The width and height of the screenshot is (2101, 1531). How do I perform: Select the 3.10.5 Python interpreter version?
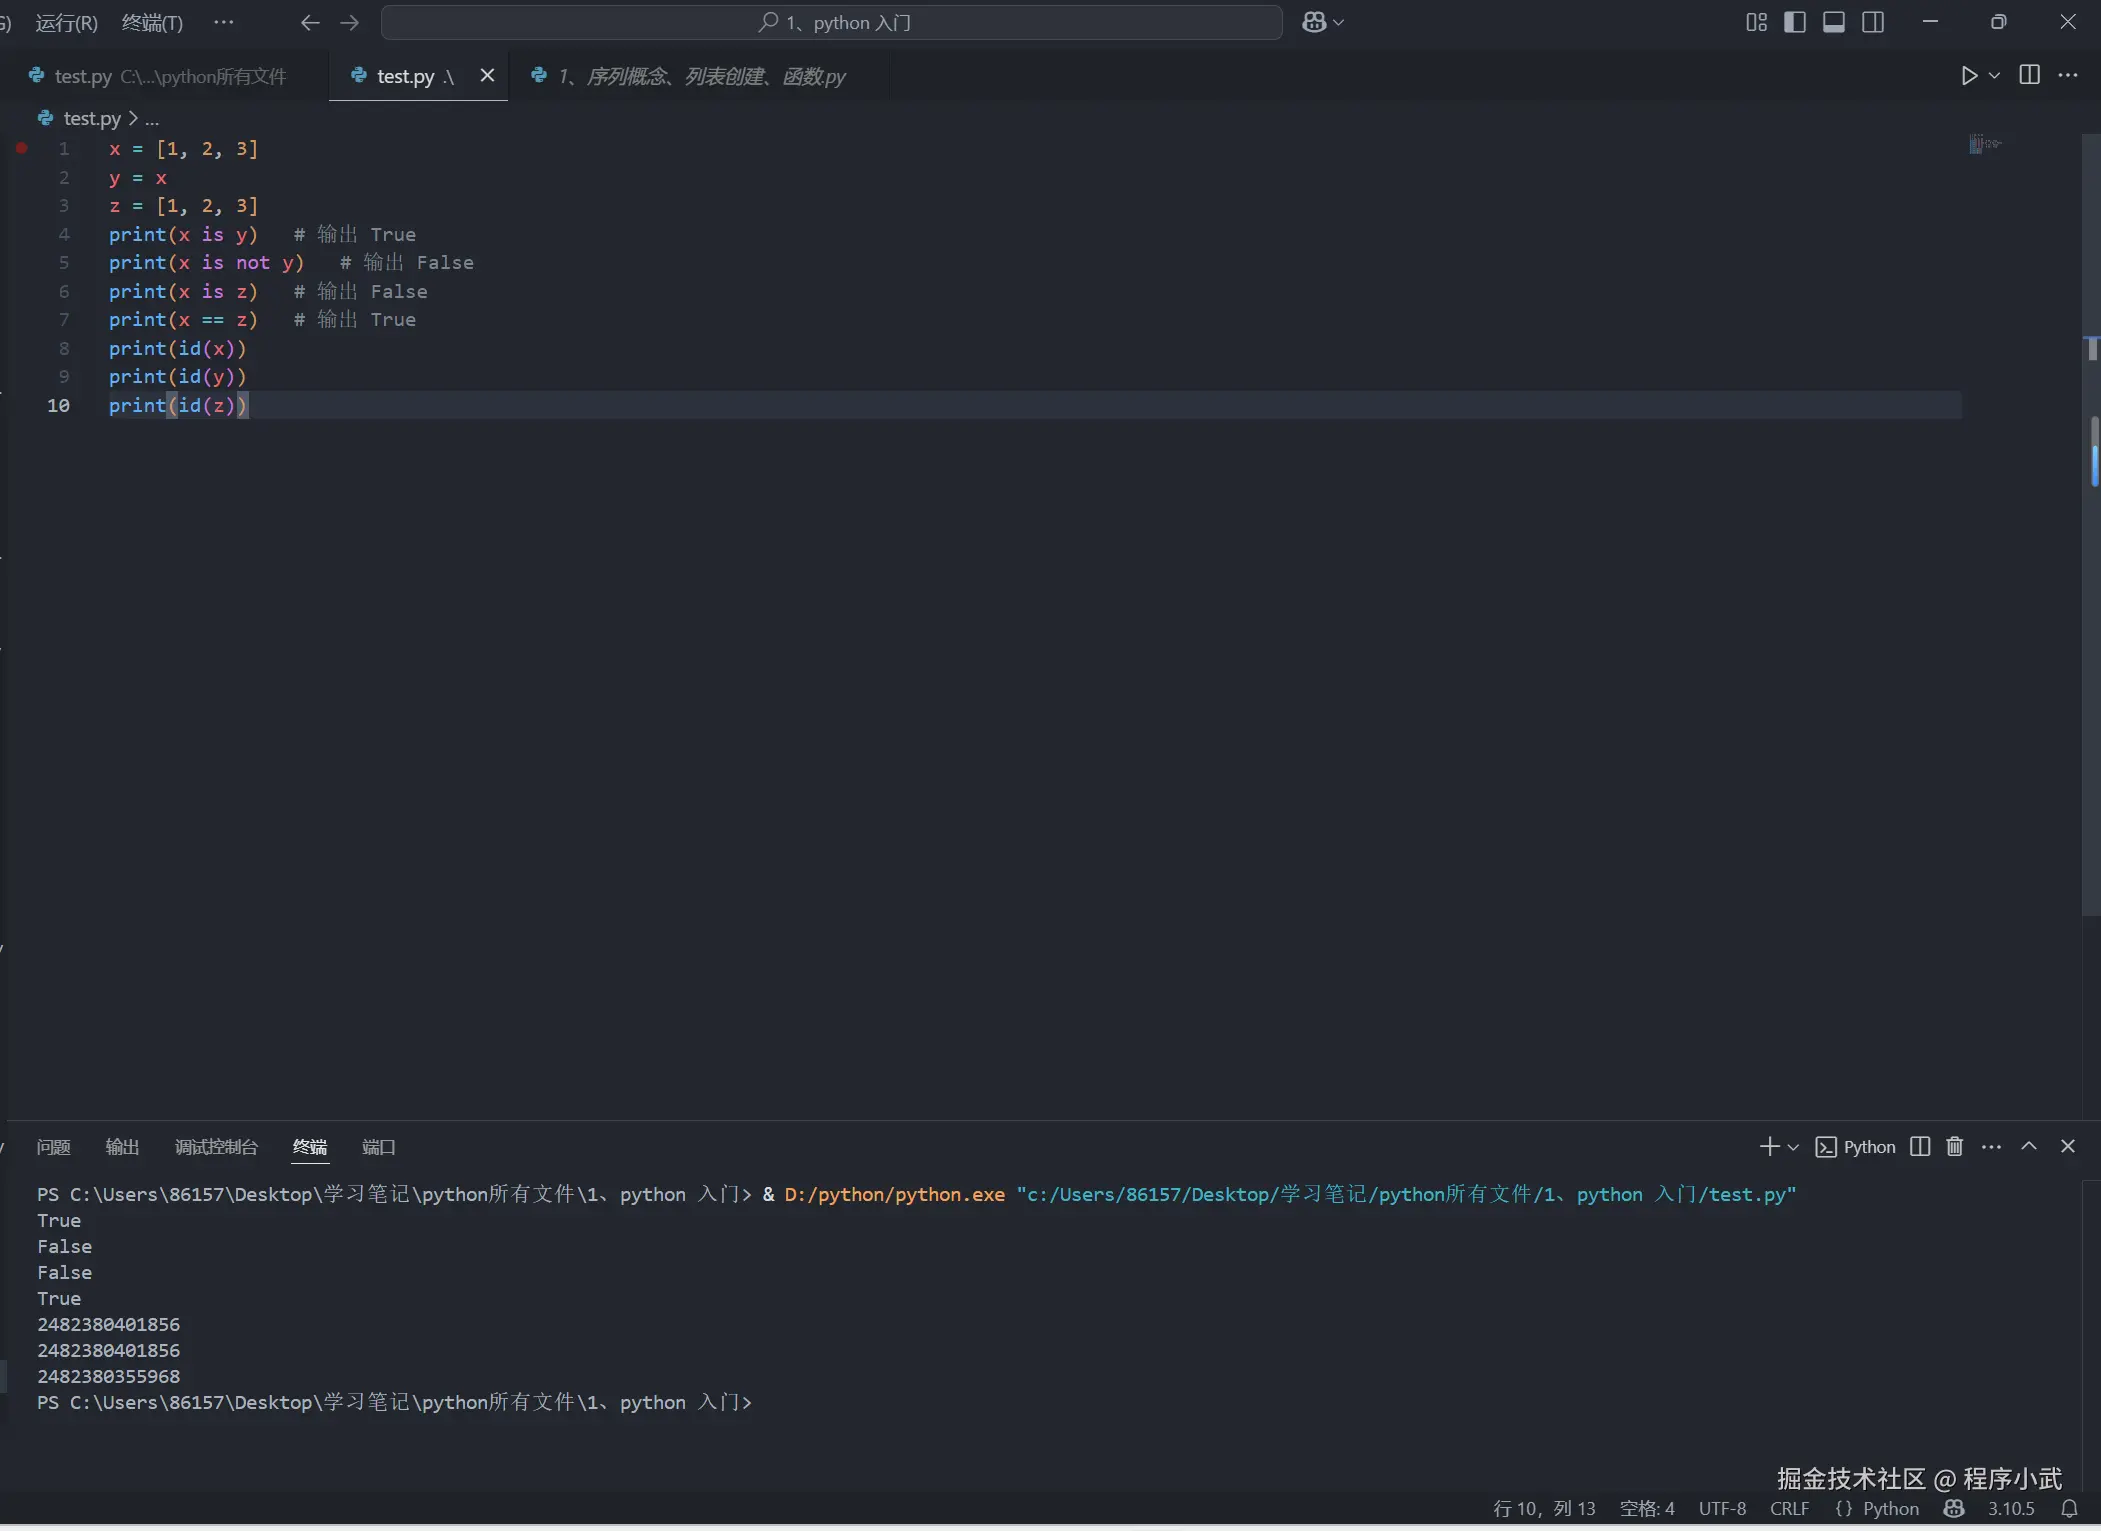2010,1508
